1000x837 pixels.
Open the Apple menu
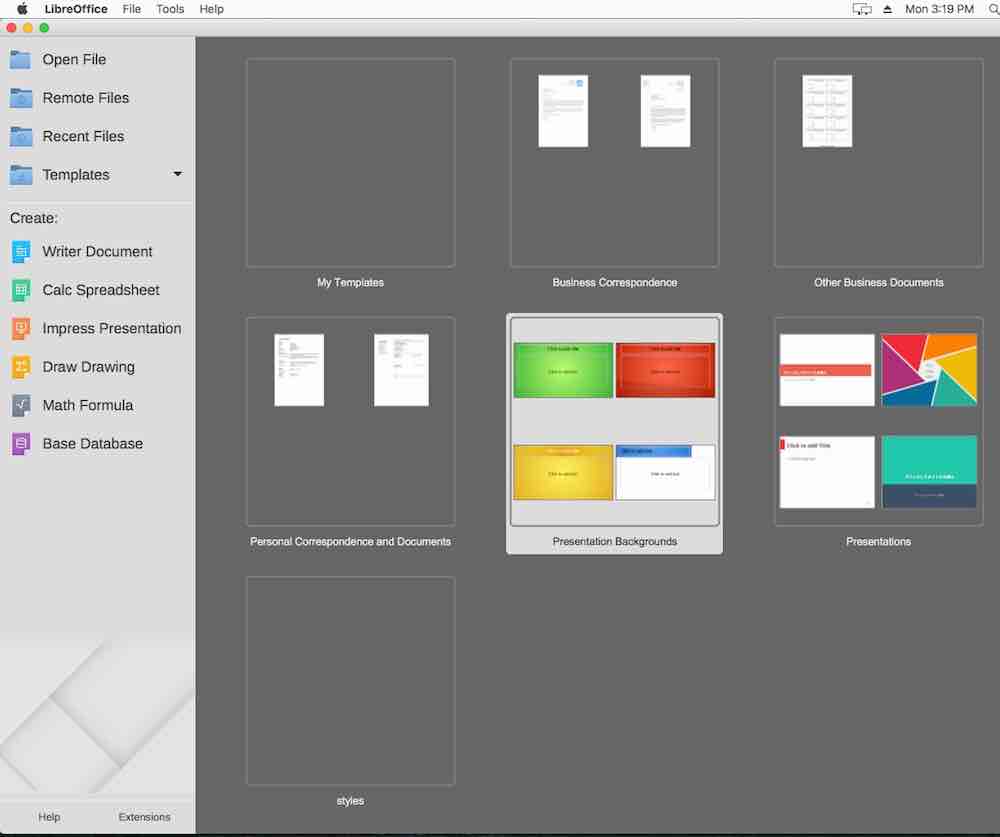coord(22,9)
